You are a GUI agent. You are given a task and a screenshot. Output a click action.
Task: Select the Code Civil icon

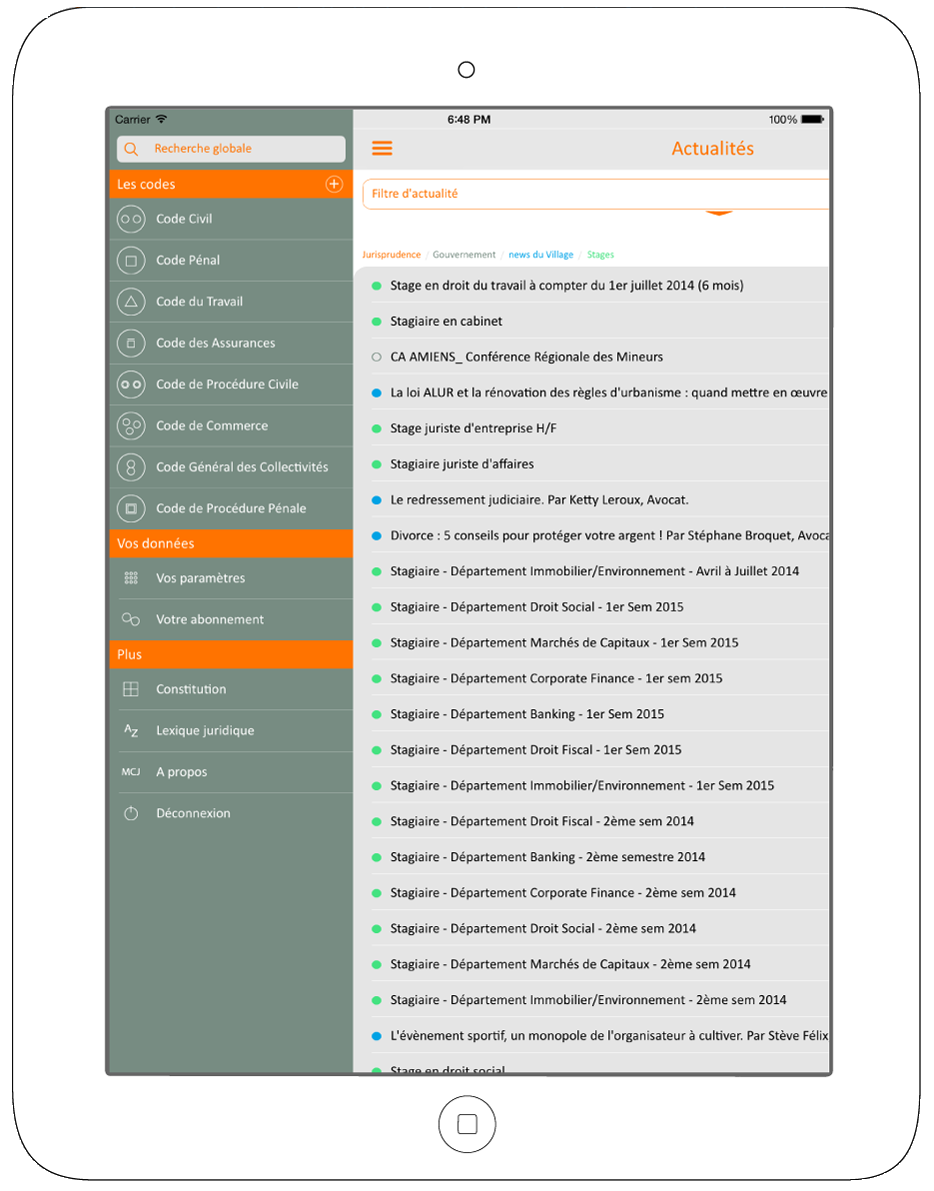(131, 219)
